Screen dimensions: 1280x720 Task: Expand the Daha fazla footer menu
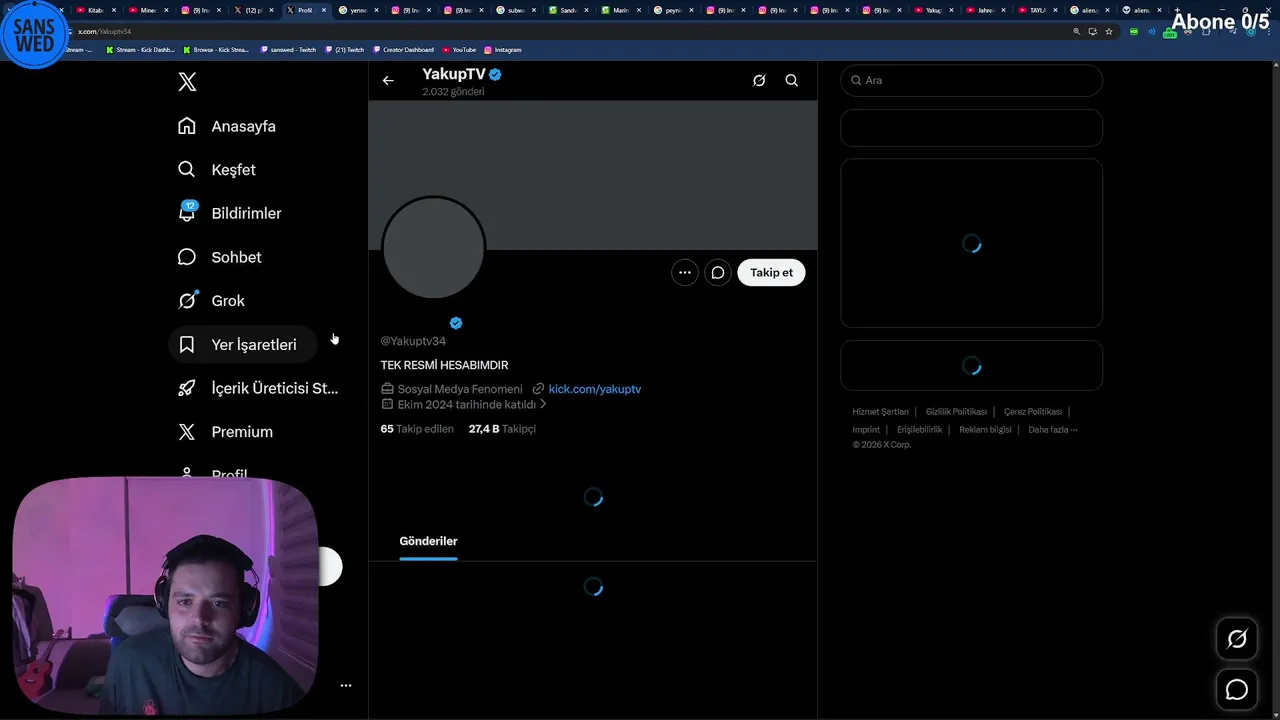coord(1053,430)
